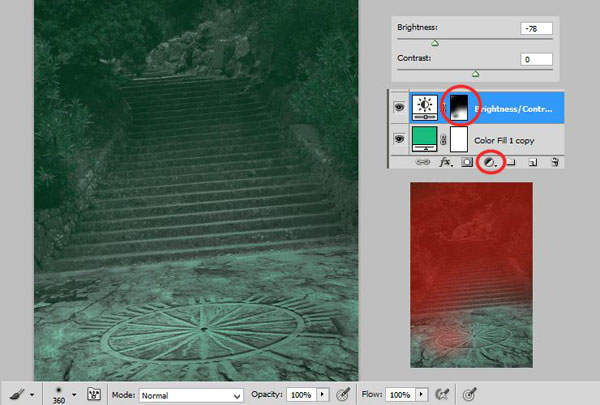600x405 pixels.
Task: Open the brush Mode dropdown
Action: (191, 395)
